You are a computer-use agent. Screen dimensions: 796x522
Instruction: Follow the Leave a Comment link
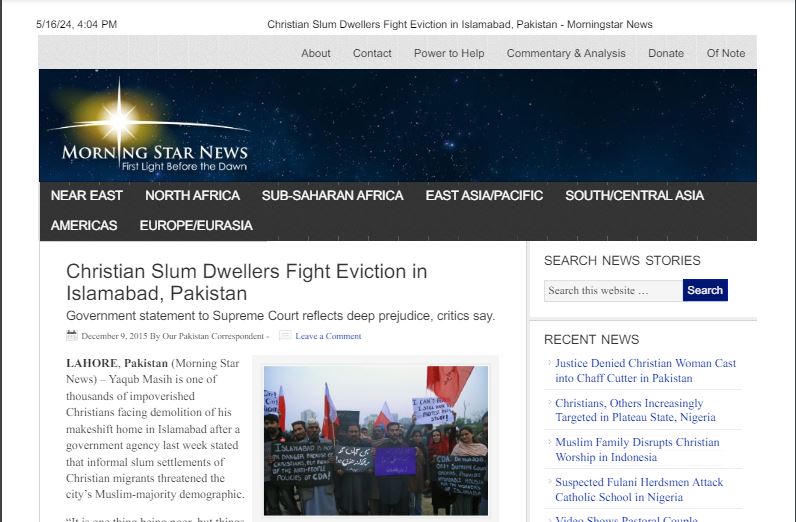point(328,336)
